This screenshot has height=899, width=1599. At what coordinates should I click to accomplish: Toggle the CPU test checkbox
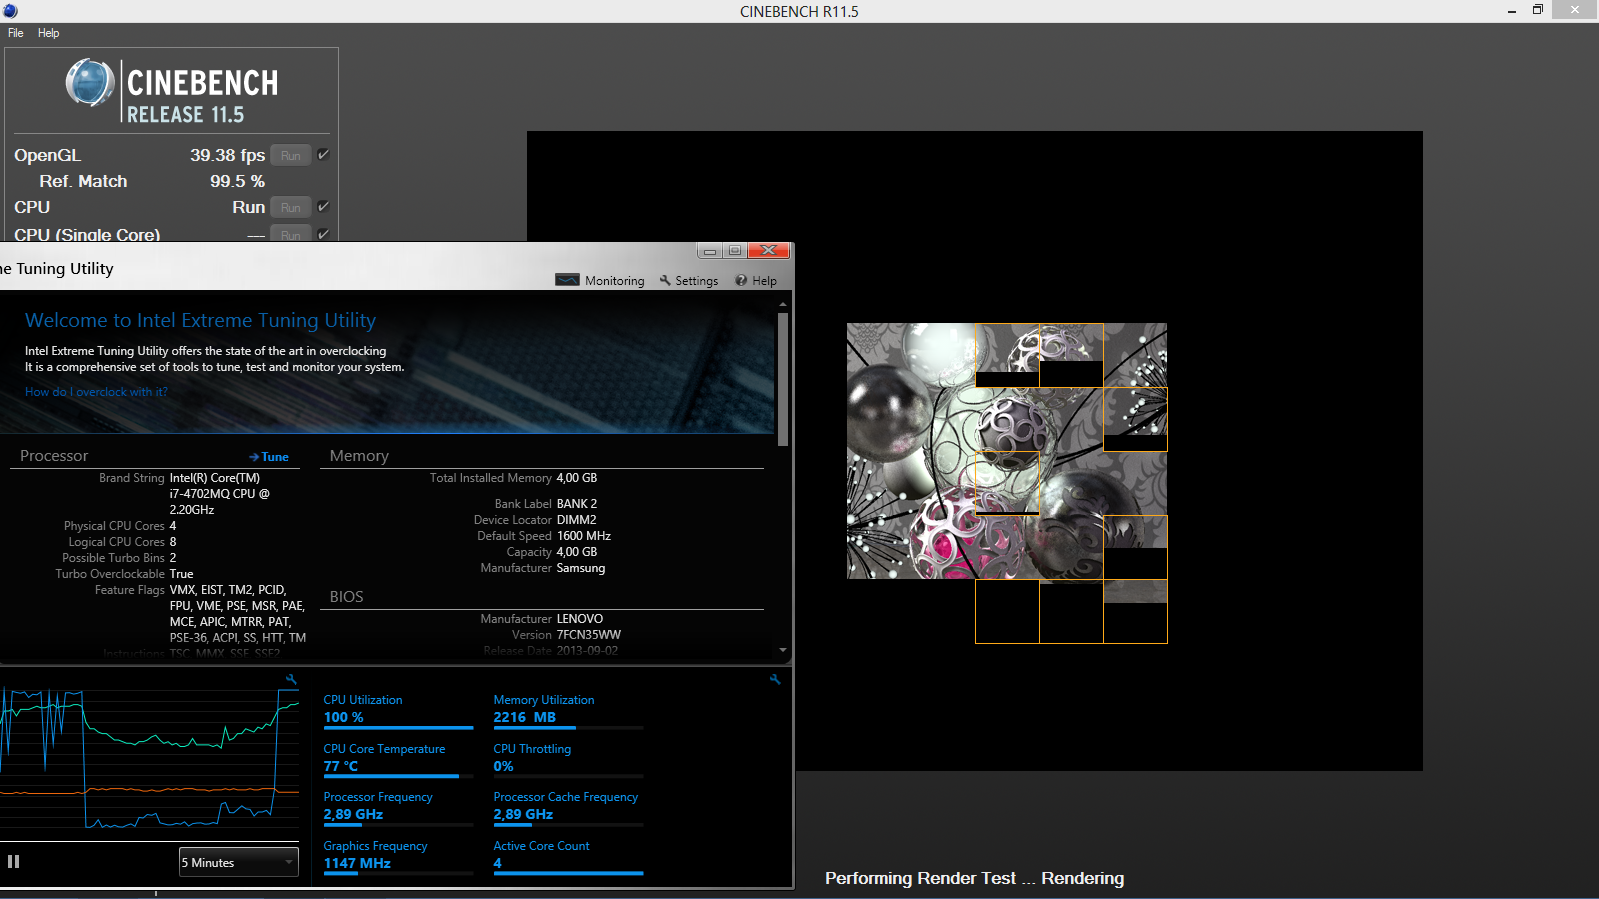(x=323, y=206)
